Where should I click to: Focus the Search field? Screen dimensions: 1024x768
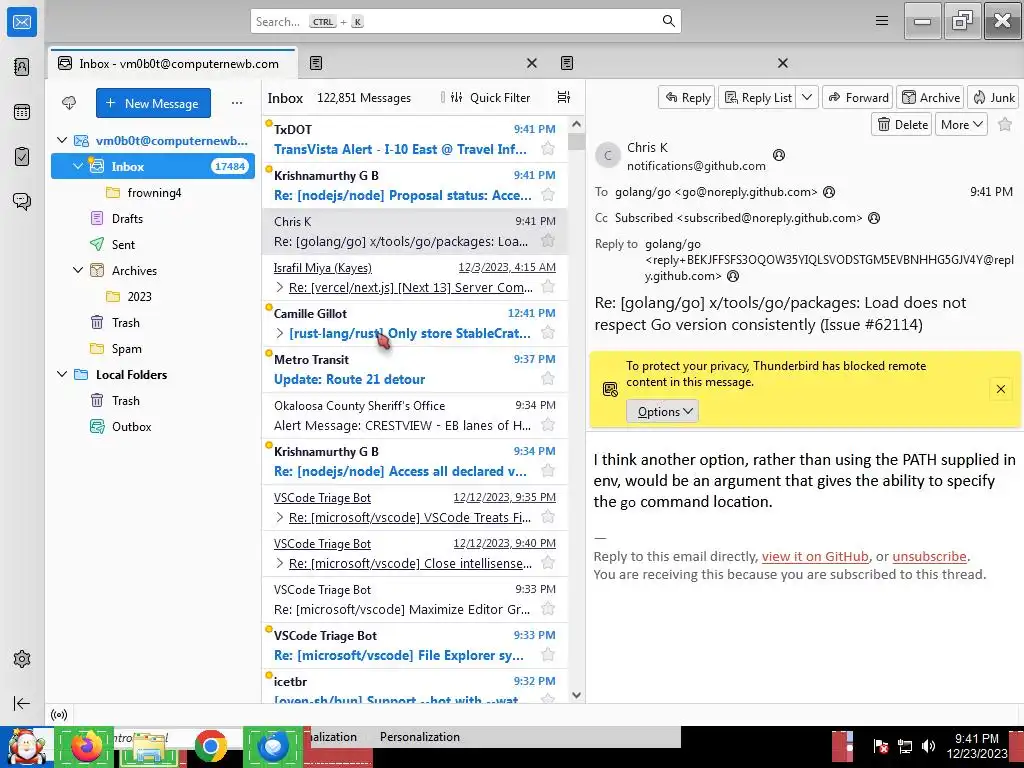coord(466,22)
